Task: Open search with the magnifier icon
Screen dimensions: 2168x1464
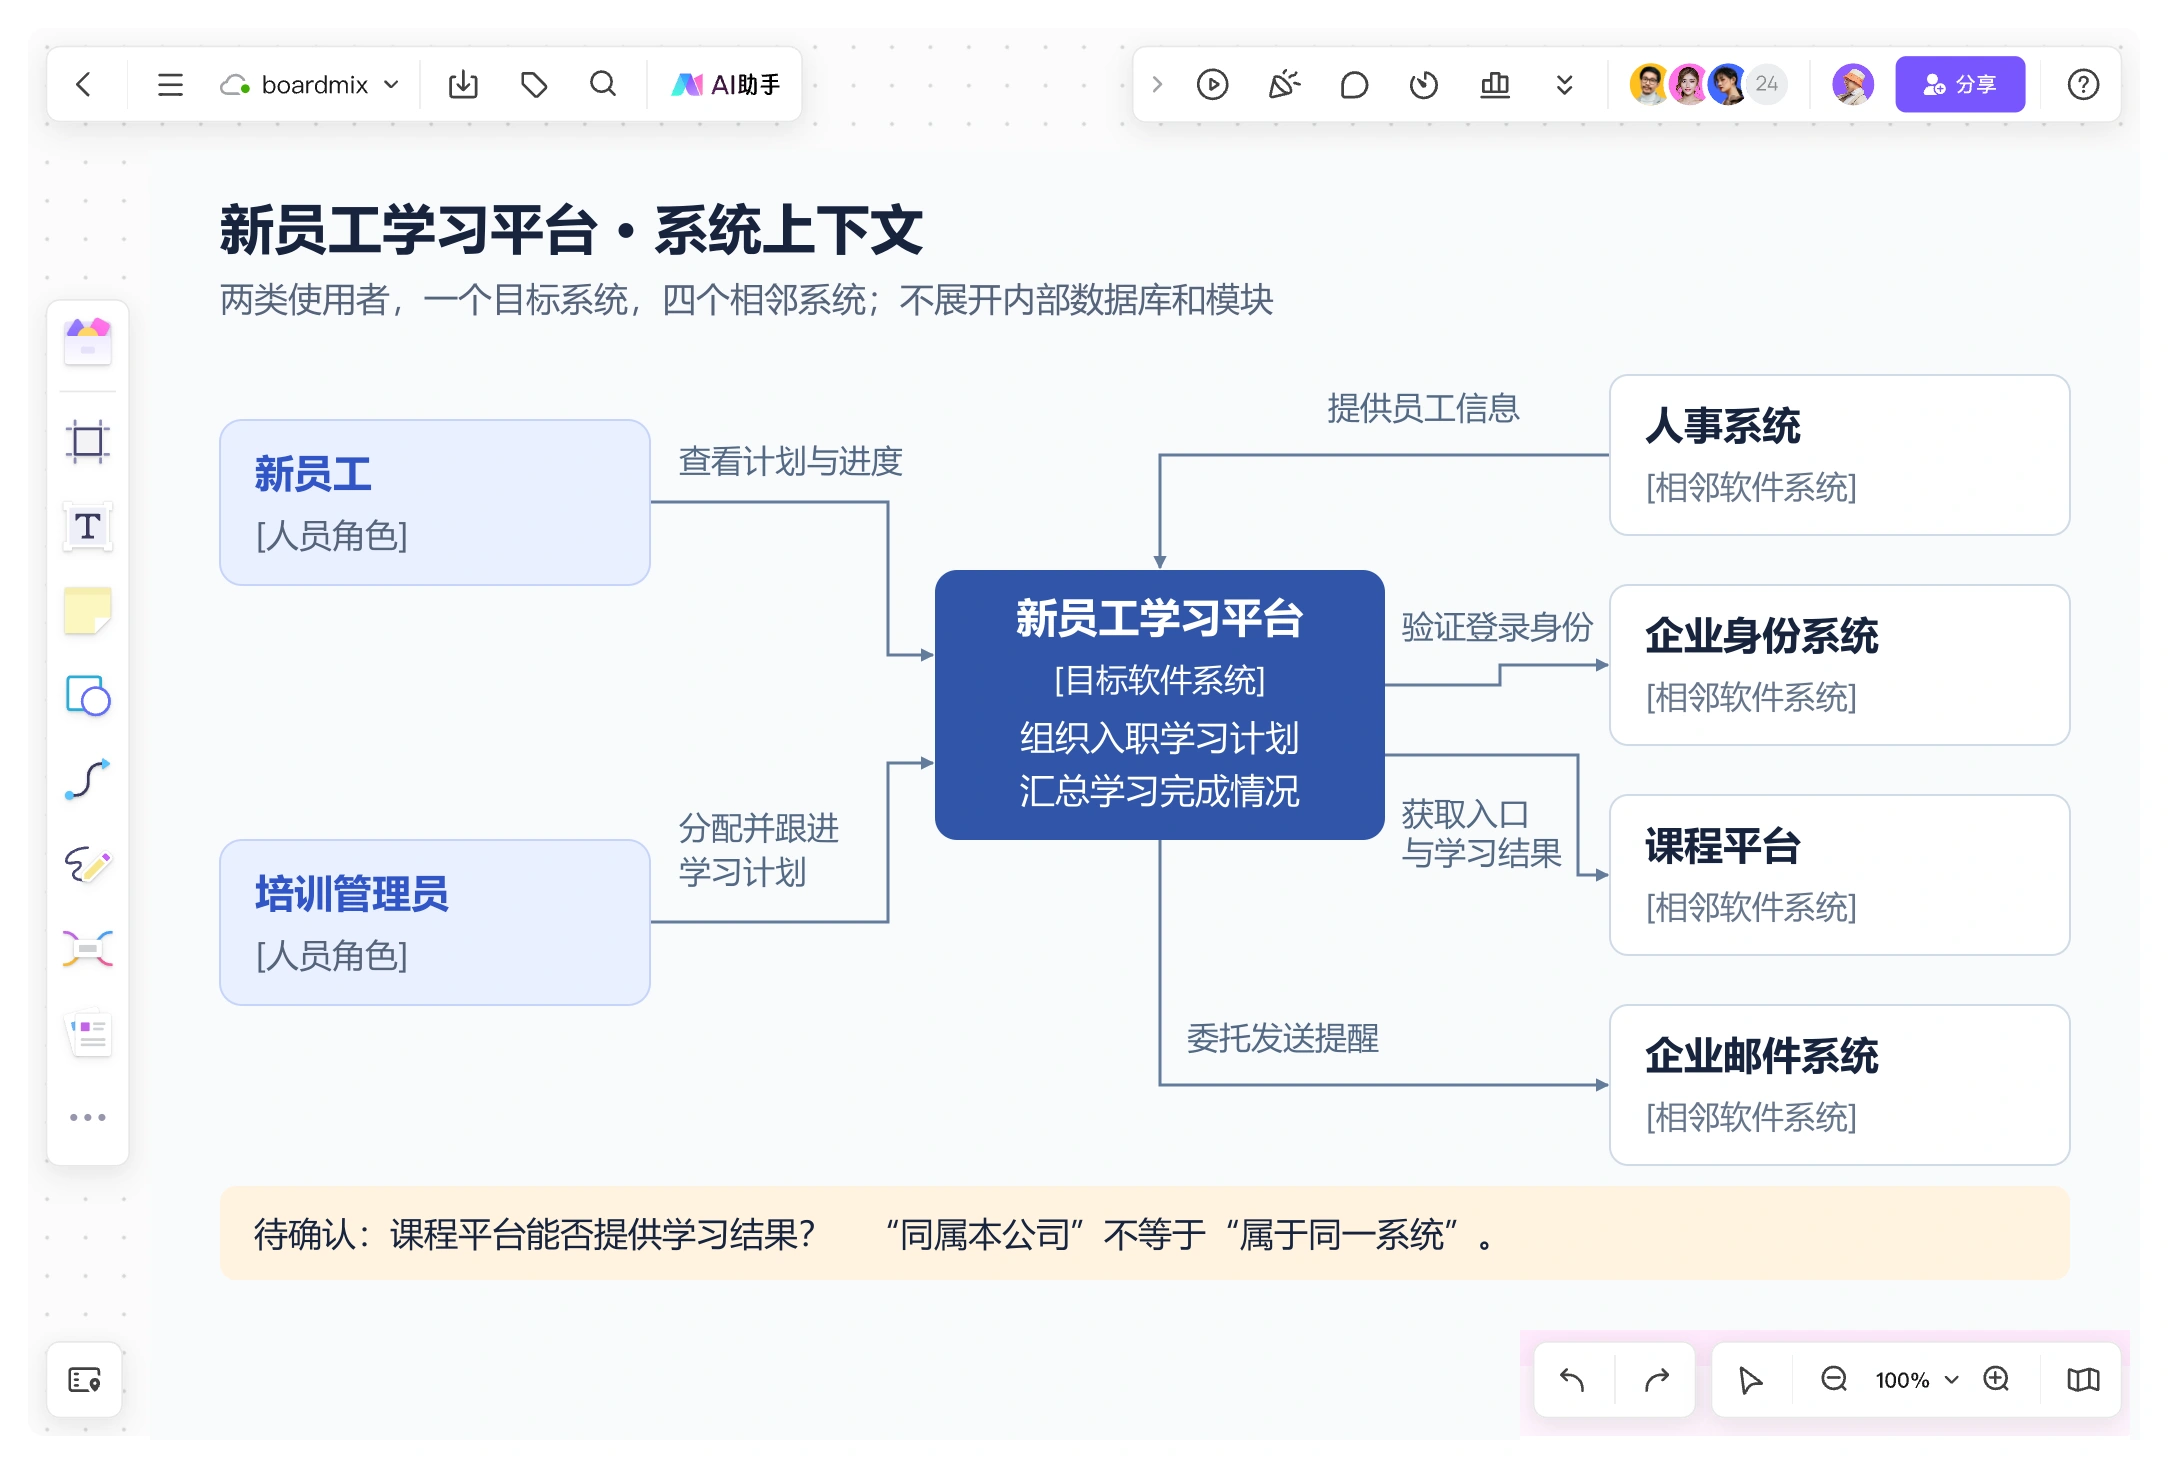Action: point(603,85)
